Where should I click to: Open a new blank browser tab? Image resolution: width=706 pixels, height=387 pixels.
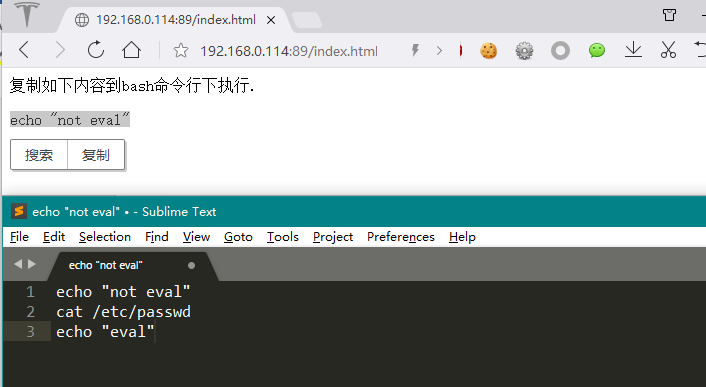coord(307,20)
